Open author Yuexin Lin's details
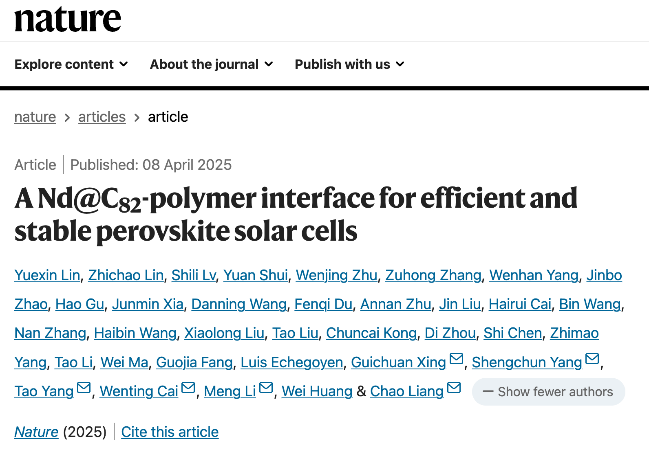Viewport: 649px width, 452px height. coord(46,275)
